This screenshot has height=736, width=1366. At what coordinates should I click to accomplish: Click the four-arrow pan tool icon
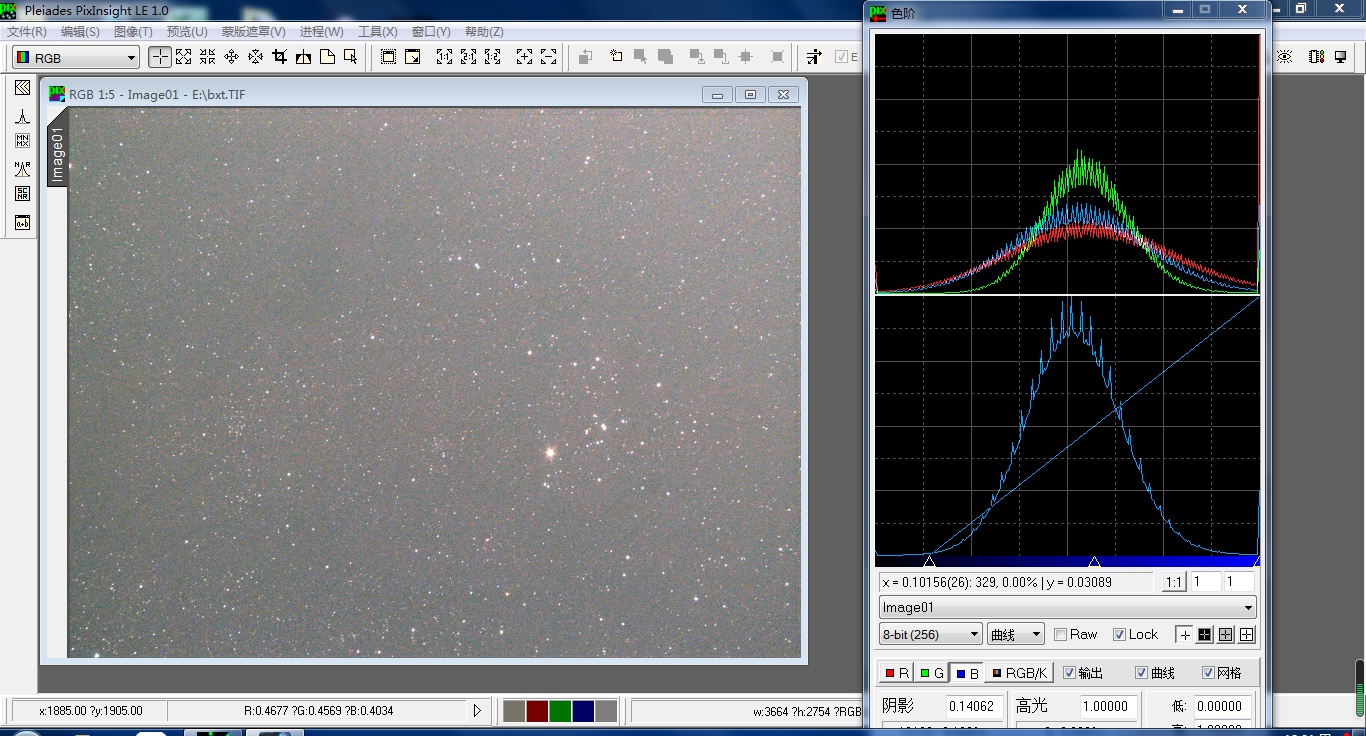[x=232, y=57]
